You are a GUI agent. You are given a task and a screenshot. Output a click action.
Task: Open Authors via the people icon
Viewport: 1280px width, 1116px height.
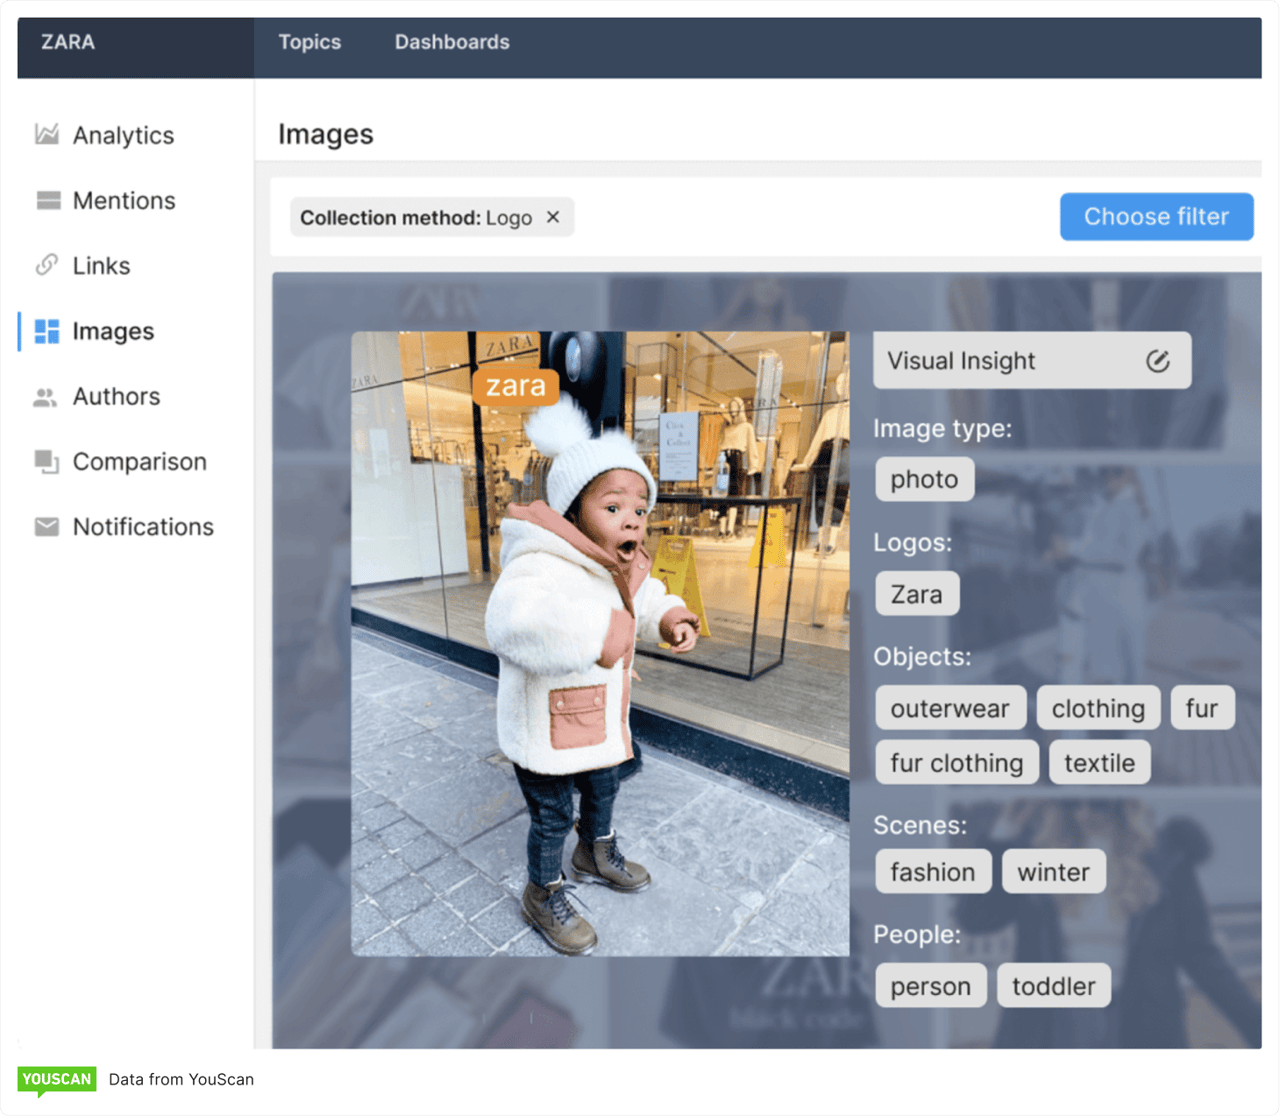[x=44, y=396]
